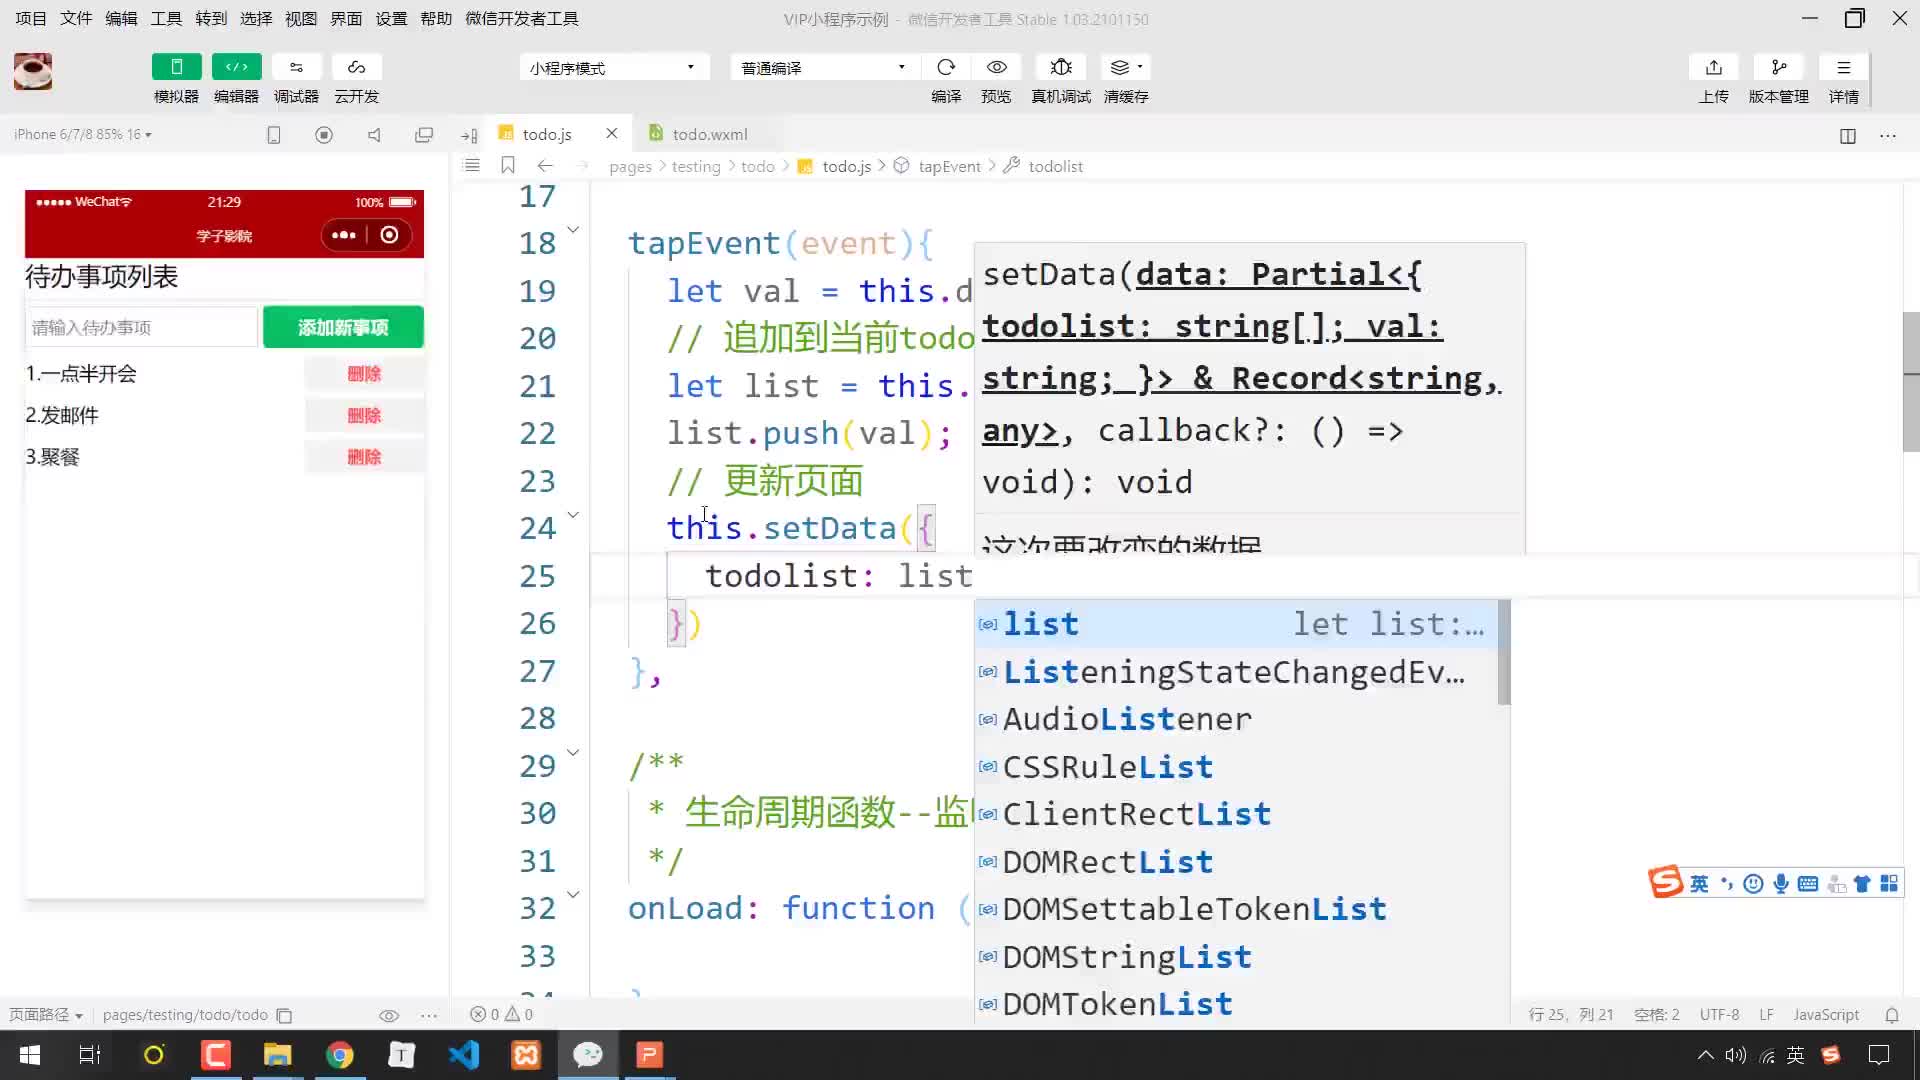Click the 添加新事项 button
The width and height of the screenshot is (1920, 1080).
pos(343,327)
